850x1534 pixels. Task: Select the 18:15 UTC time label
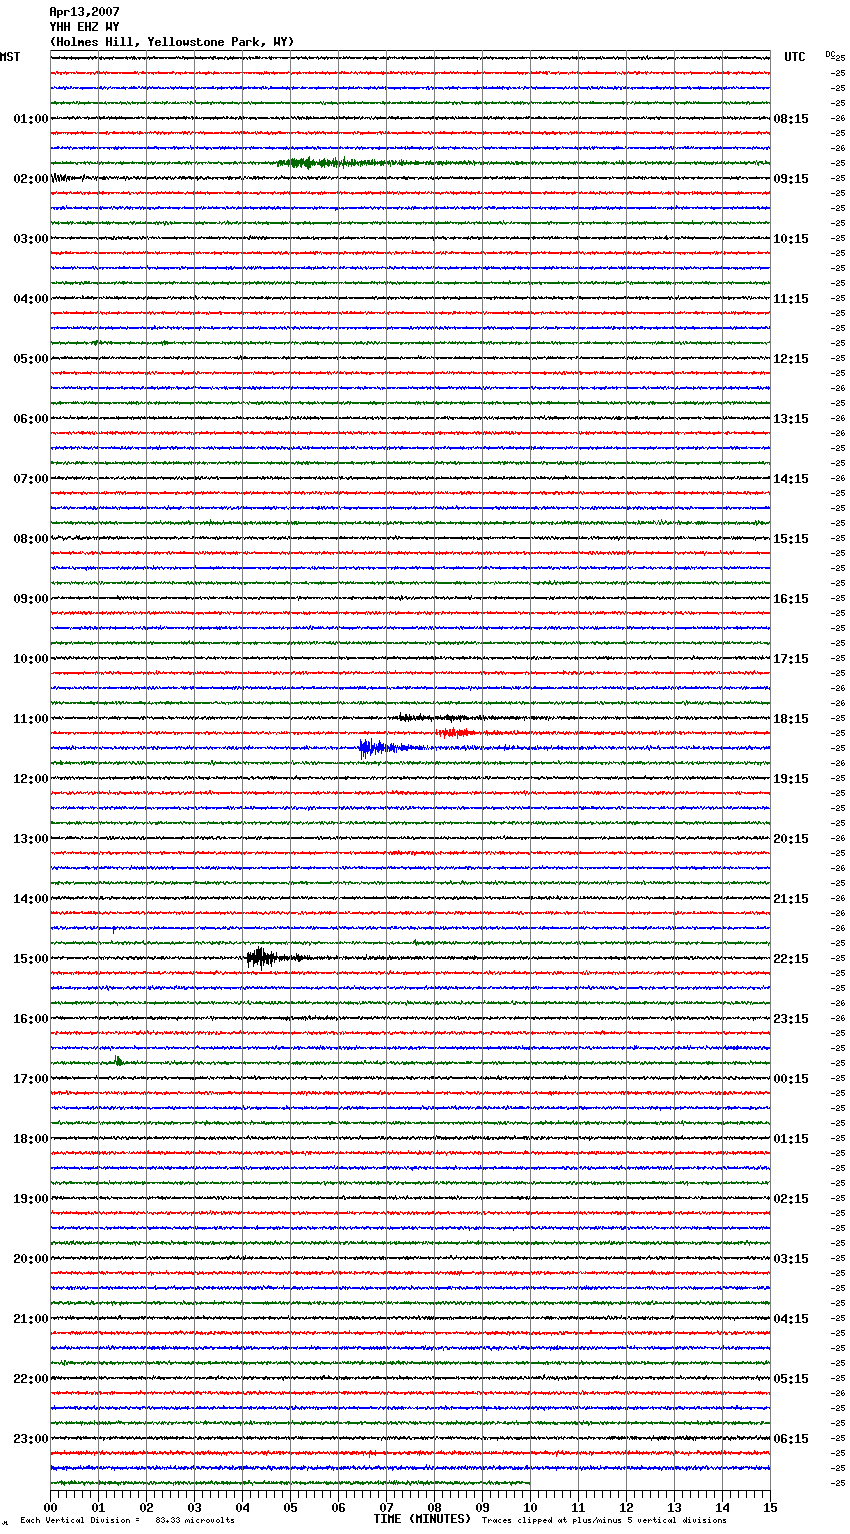point(791,719)
